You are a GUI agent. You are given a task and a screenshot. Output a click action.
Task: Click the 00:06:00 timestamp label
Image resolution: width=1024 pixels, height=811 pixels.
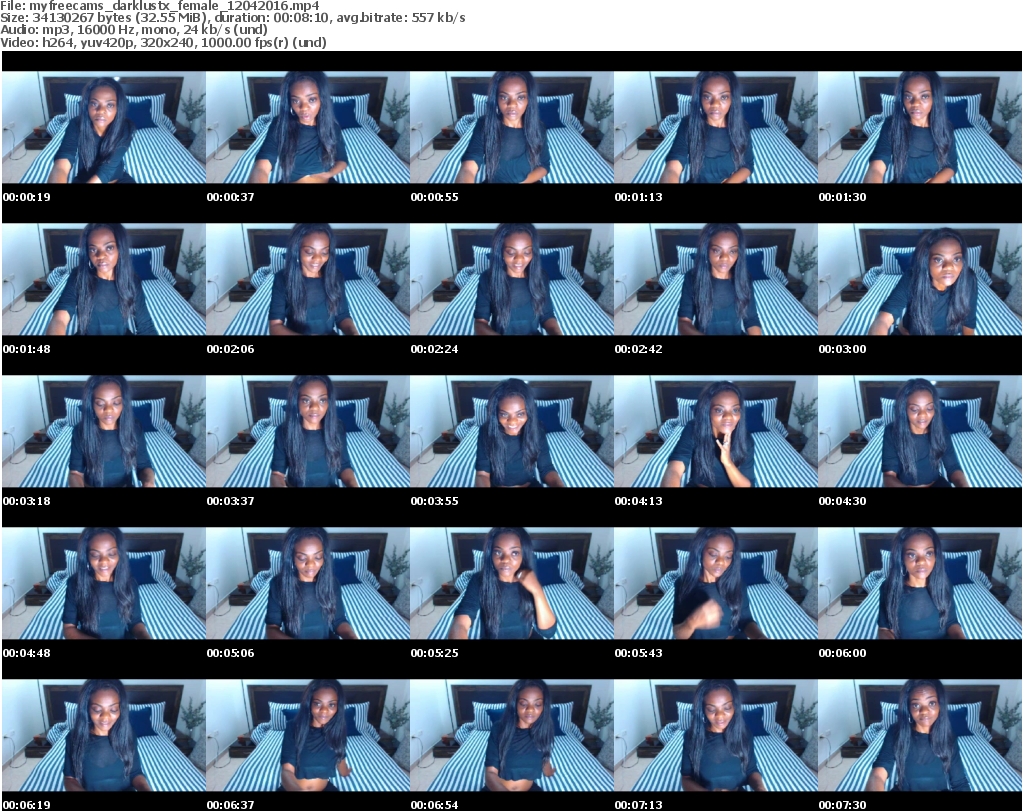pos(842,654)
